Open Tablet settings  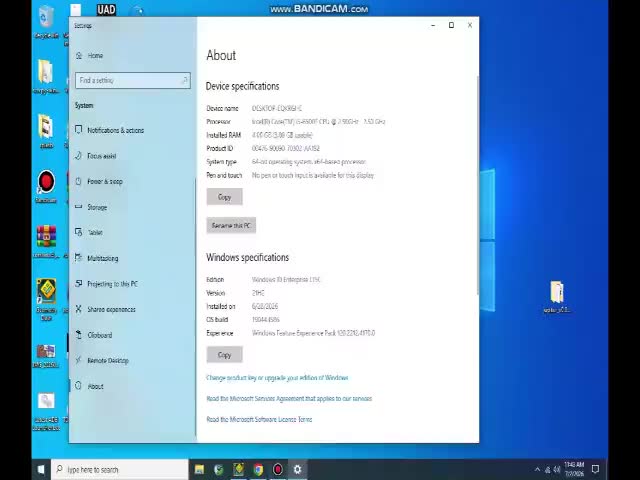pyautogui.click(x=95, y=233)
